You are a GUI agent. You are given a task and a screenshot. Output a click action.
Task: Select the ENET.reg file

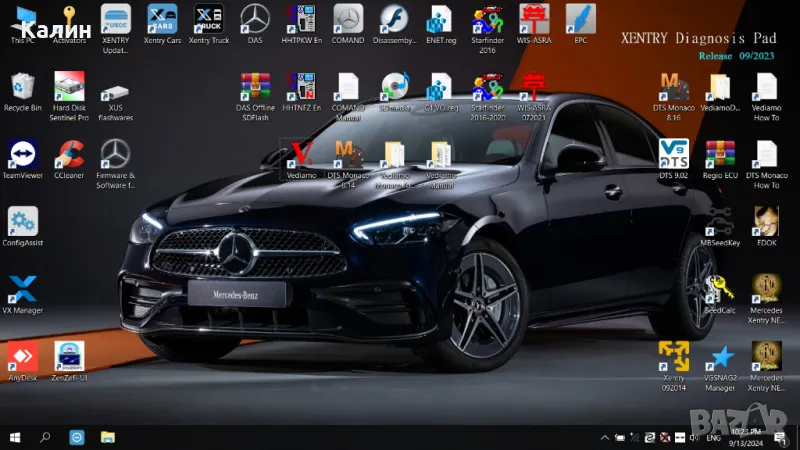(440, 20)
